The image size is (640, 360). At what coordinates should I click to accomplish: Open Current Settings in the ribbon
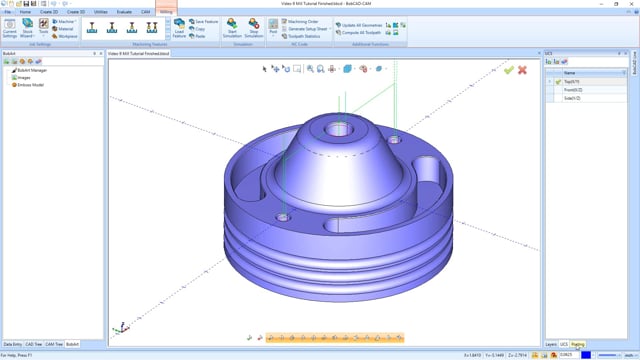pos(9,28)
